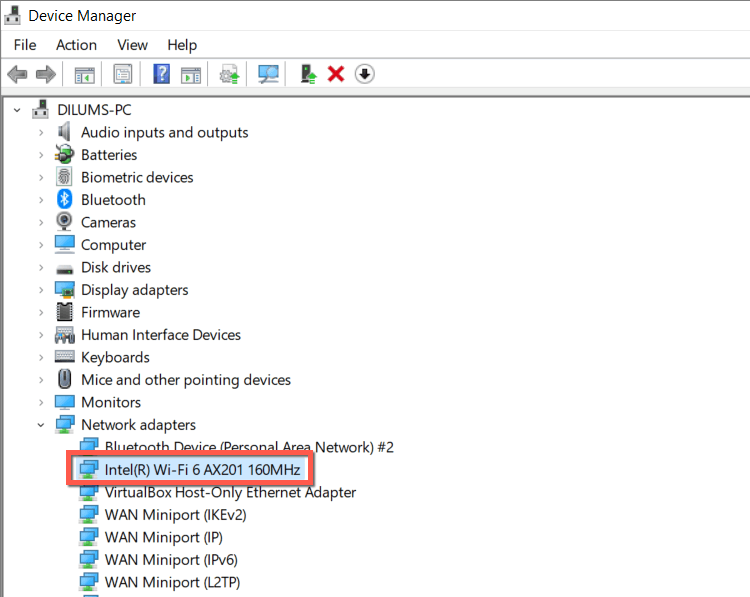Viewport: 750px width, 597px height.
Task: Click the Back arrow toolbar button
Action: pyautogui.click(x=18, y=74)
